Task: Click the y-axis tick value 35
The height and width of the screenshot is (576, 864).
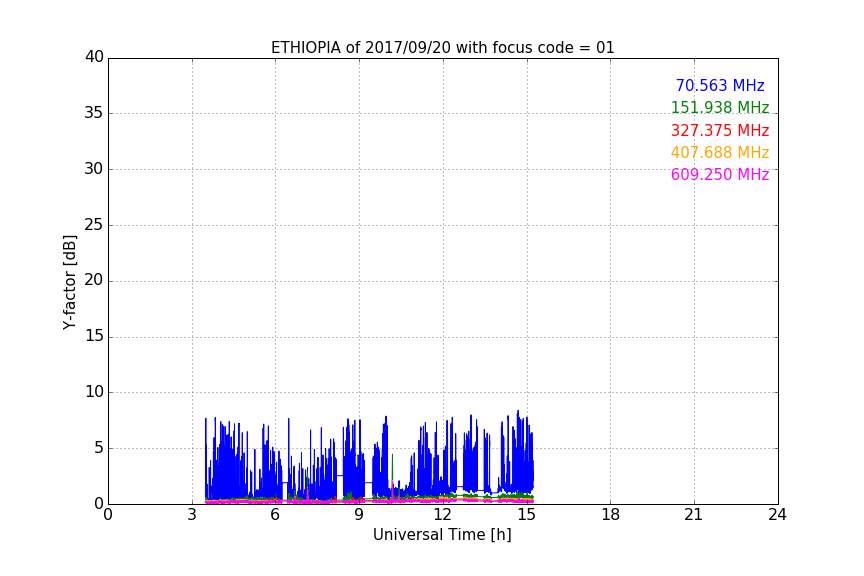Action: pos(94,113)
